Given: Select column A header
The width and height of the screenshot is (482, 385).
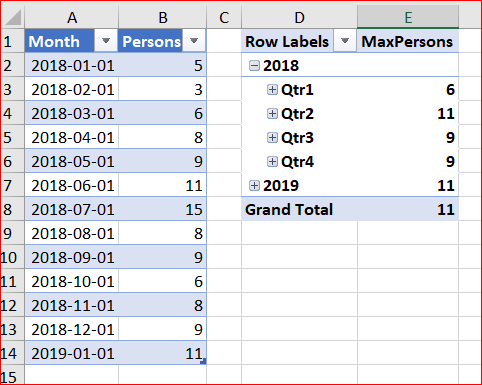Looking at the screenshot, I should [72, 17].
